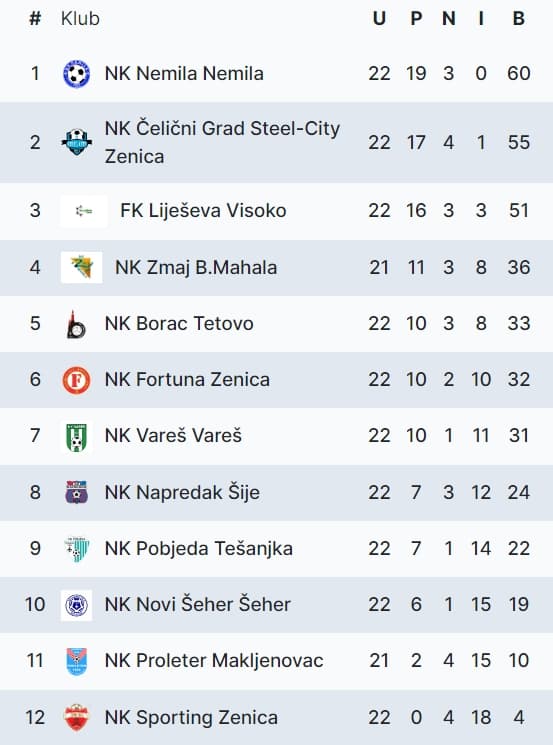Click the NK Borac Tetovo logo

coord(76,324)
